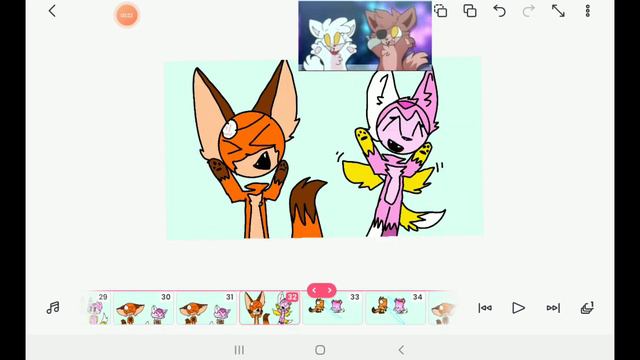This screenshot has width=640, height=360.
Task: Undo the last drawing action
Action: pyautogui.click(x=500, y=11)
